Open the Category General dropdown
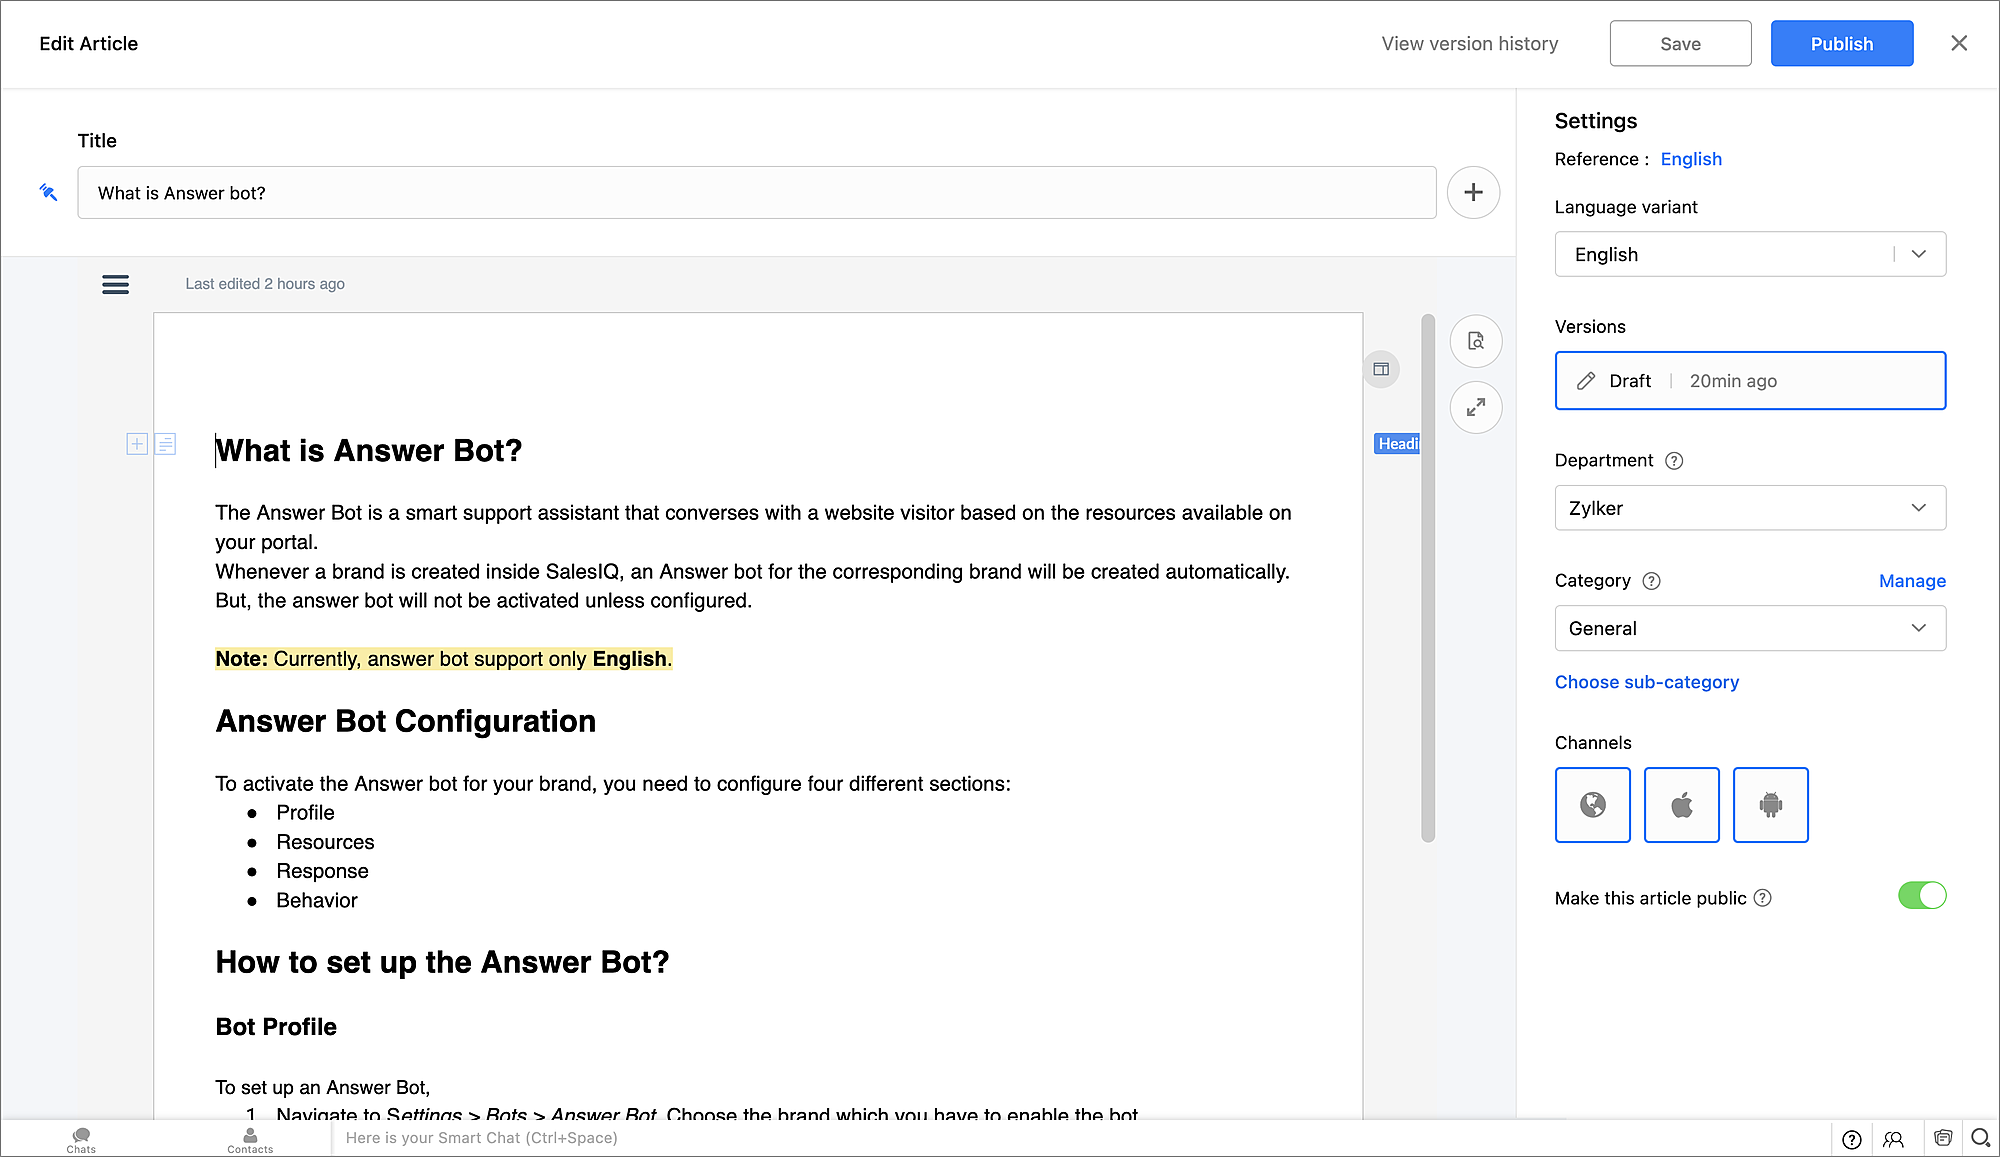Image resolution: width=2000 pixels, height=1157 pixels. (x=1749, y=628)
